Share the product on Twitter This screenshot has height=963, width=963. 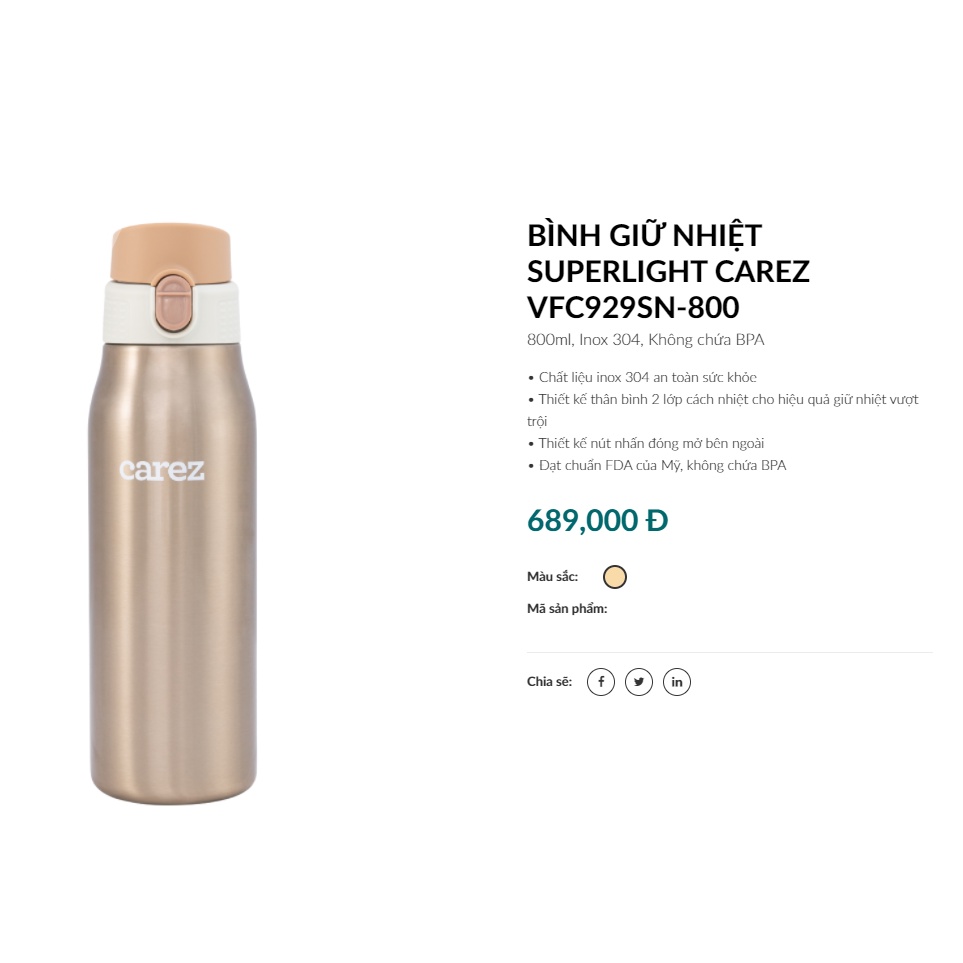639,682
